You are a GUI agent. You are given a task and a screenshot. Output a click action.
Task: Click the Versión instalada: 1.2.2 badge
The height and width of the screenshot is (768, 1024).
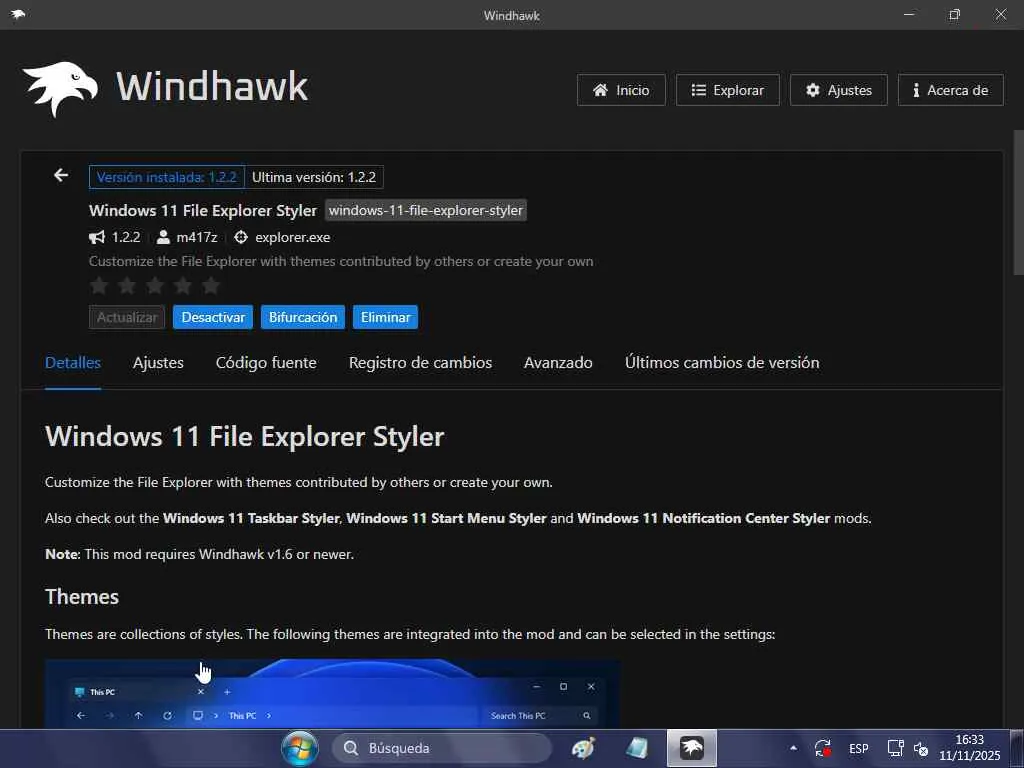click(167, 177)
